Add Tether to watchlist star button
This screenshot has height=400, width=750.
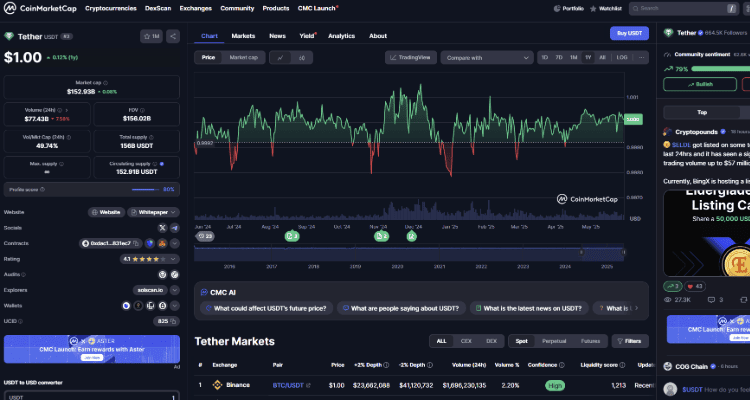tap(152, 36)
